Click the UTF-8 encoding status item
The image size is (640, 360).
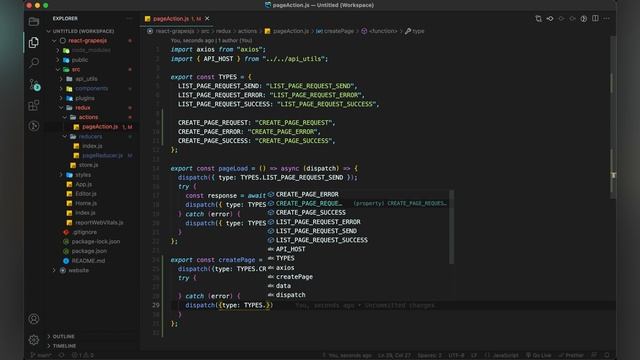[x=456, y=355]
